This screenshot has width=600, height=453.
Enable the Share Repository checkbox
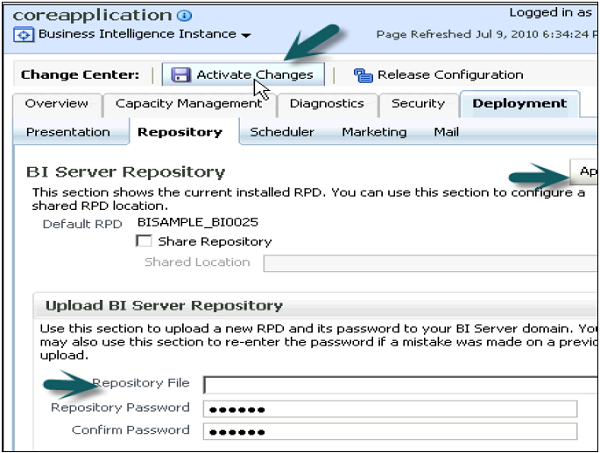tap(142, 242)
